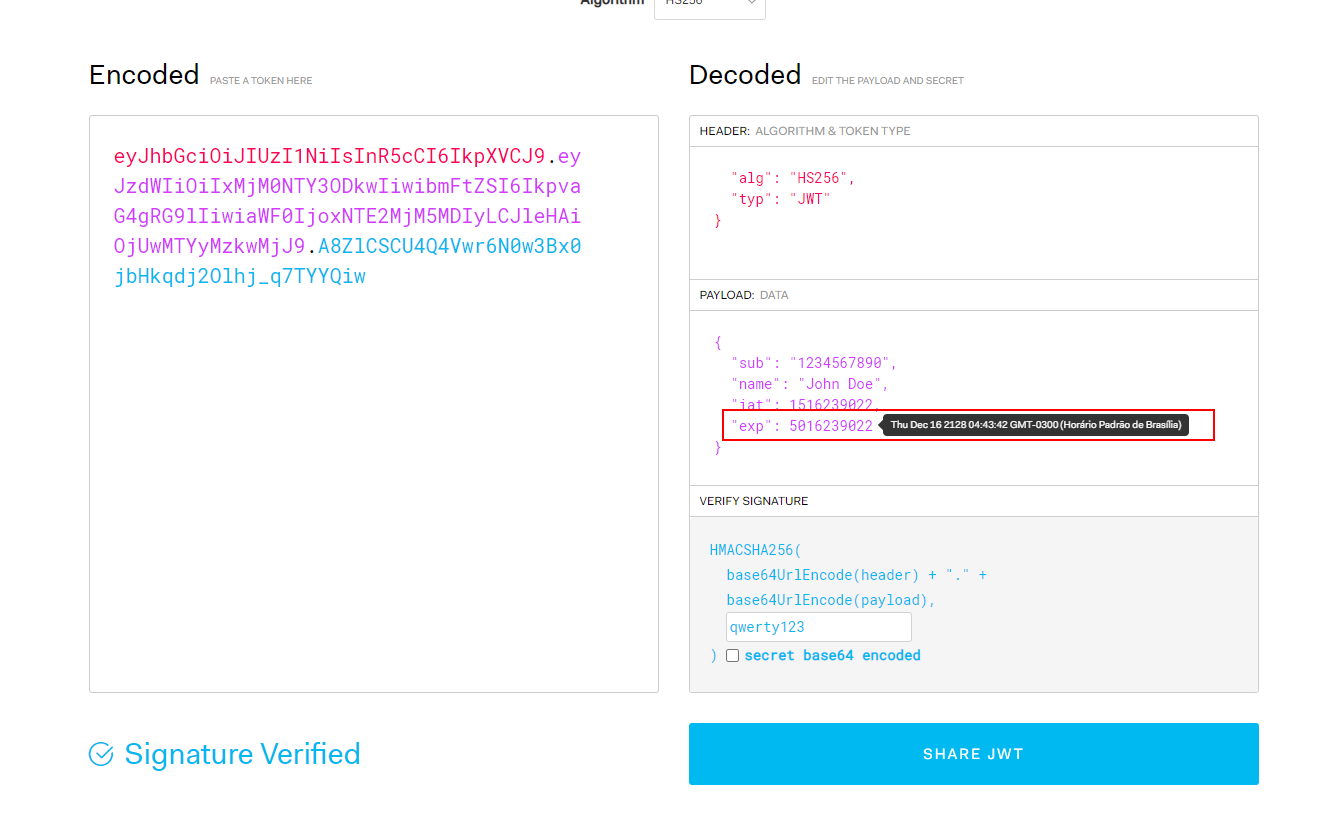Screen dimensions: 1329x816
Task: Click the "typ": "JWT" line
Action: click(x=780, y=199)
